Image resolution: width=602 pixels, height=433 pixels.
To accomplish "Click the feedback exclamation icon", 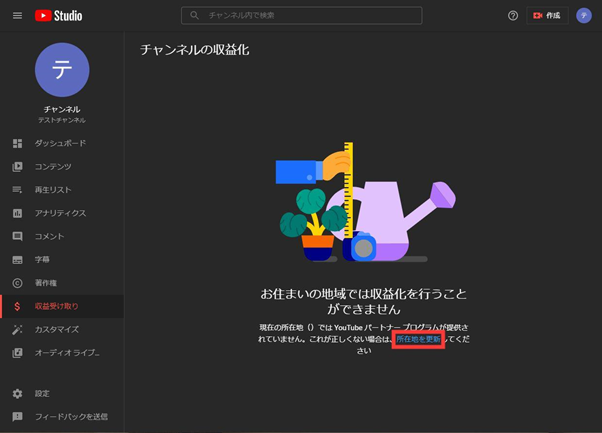I will pos(17,416).
